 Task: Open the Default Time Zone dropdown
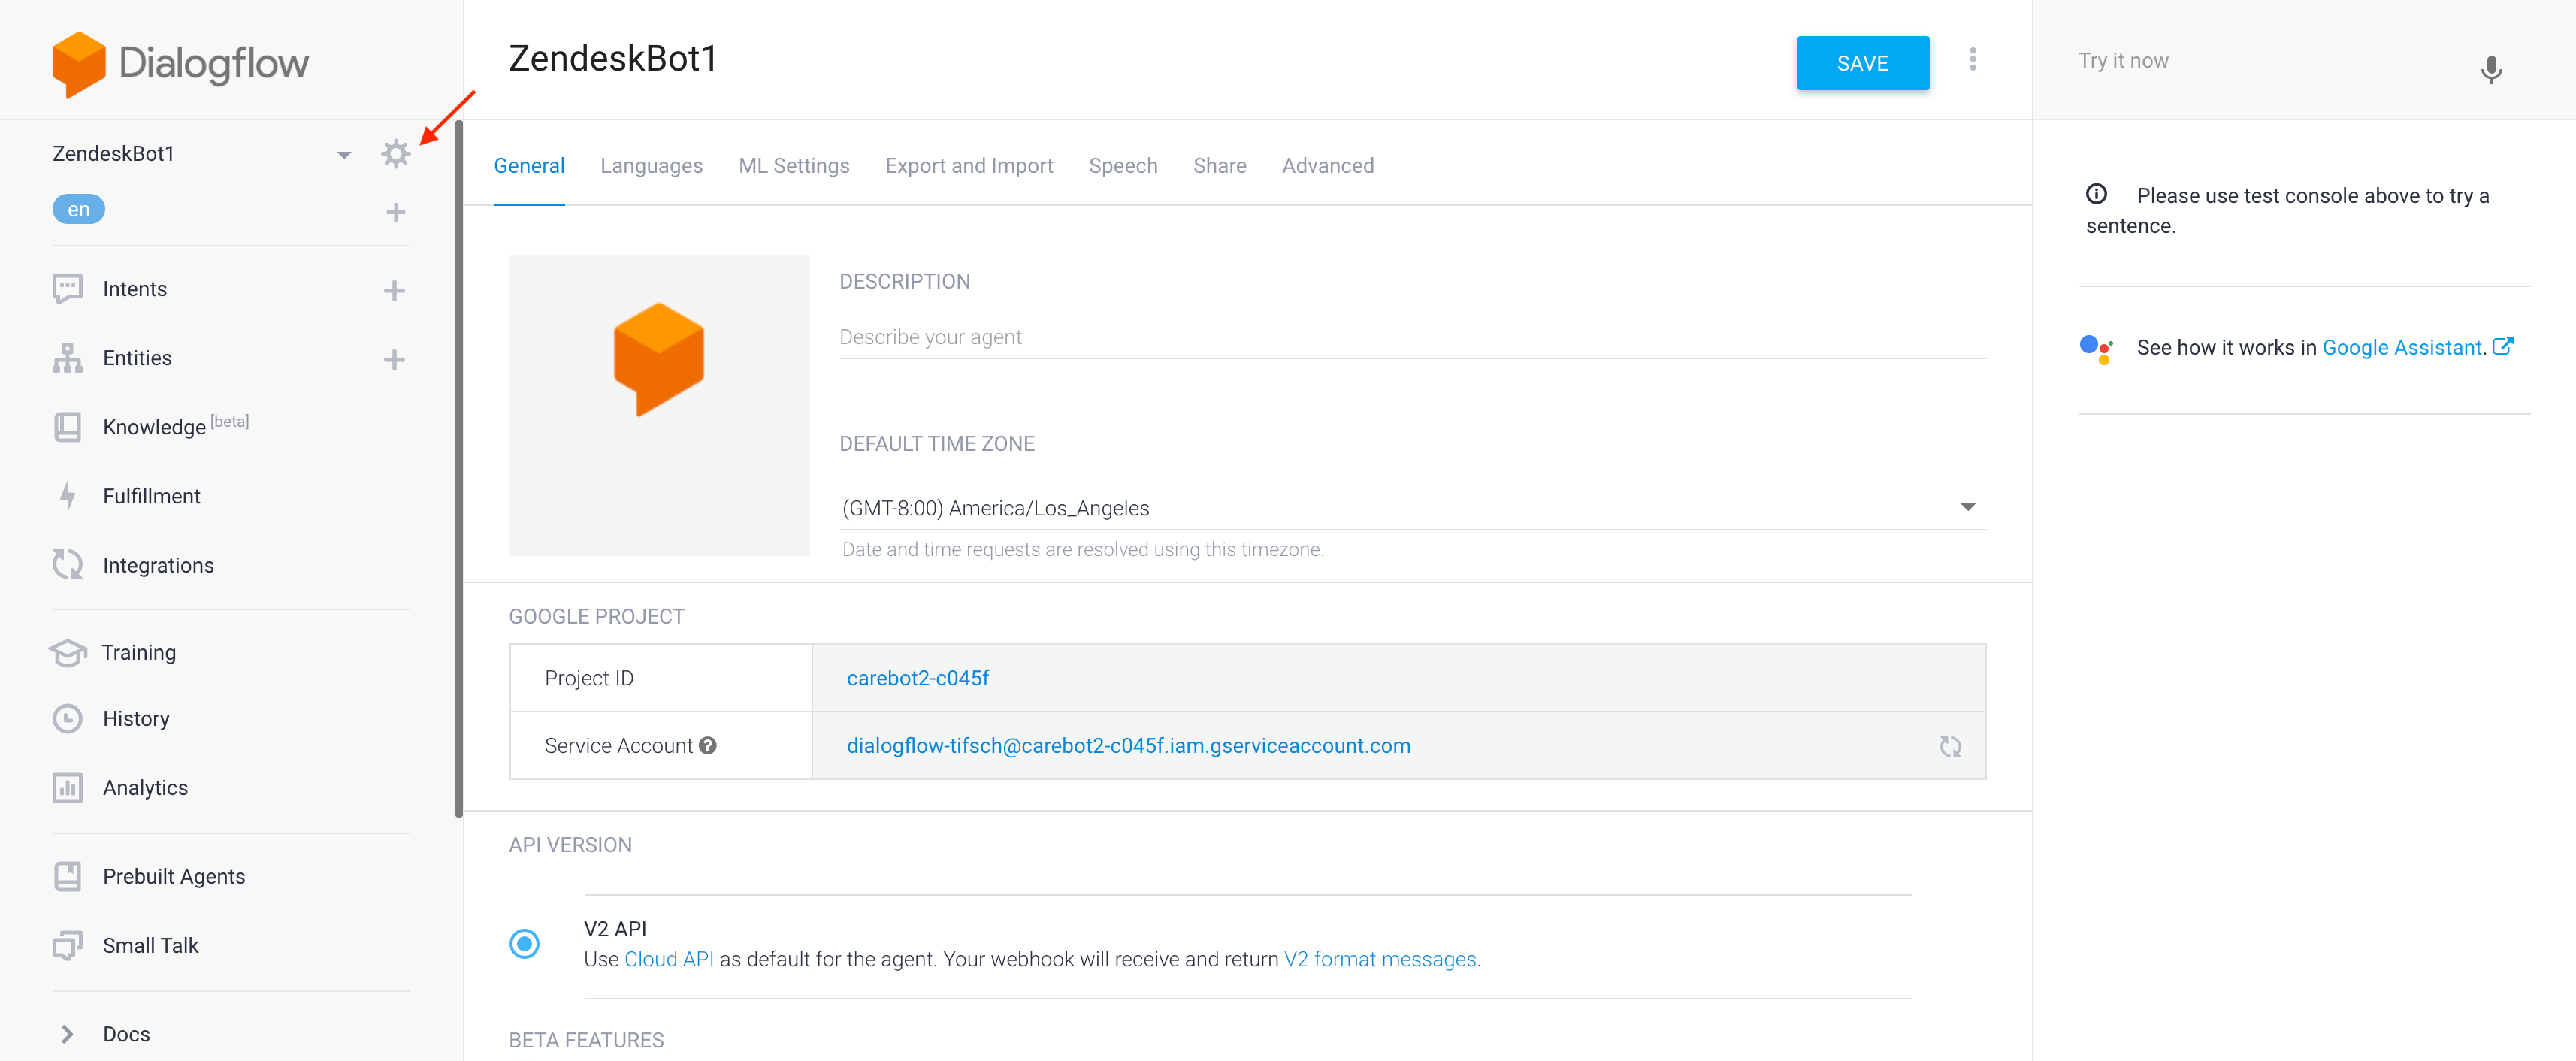[1967, 507]
